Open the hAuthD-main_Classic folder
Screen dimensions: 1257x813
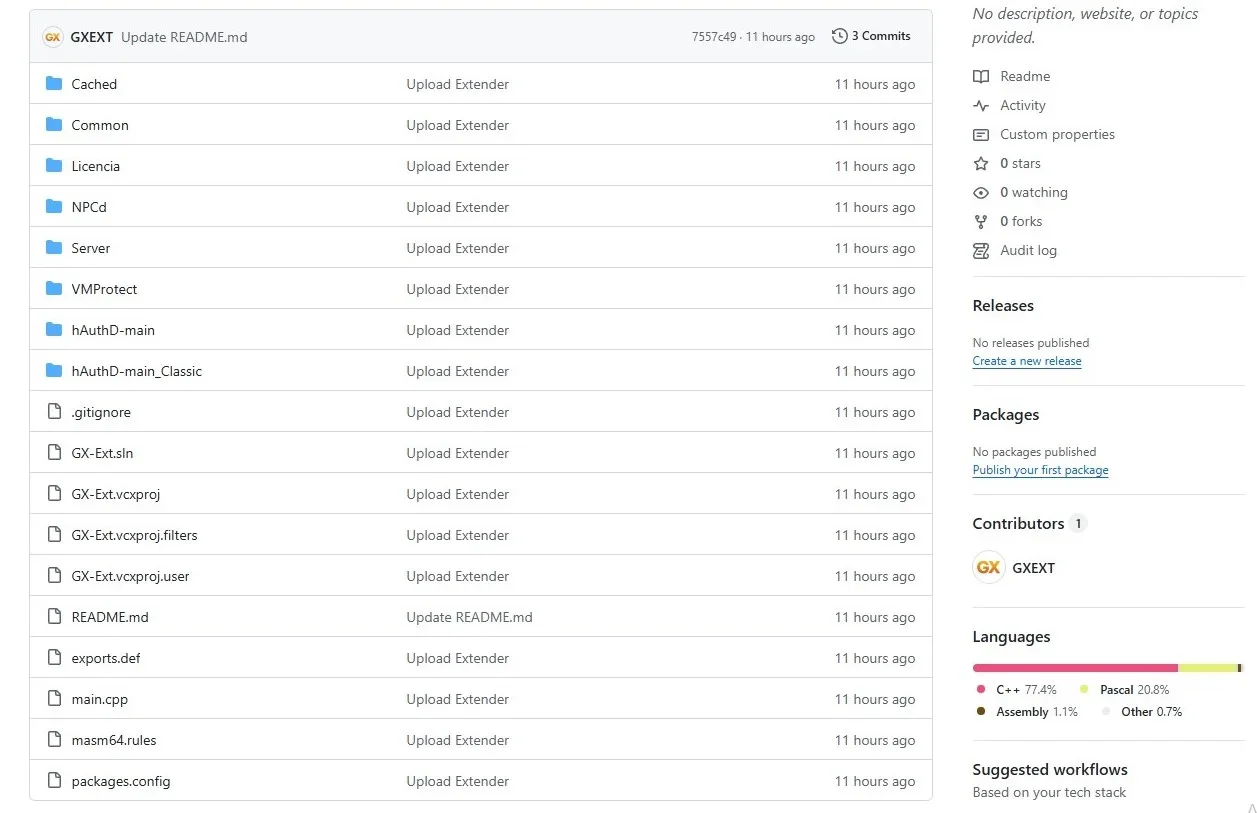pos(137,371)
